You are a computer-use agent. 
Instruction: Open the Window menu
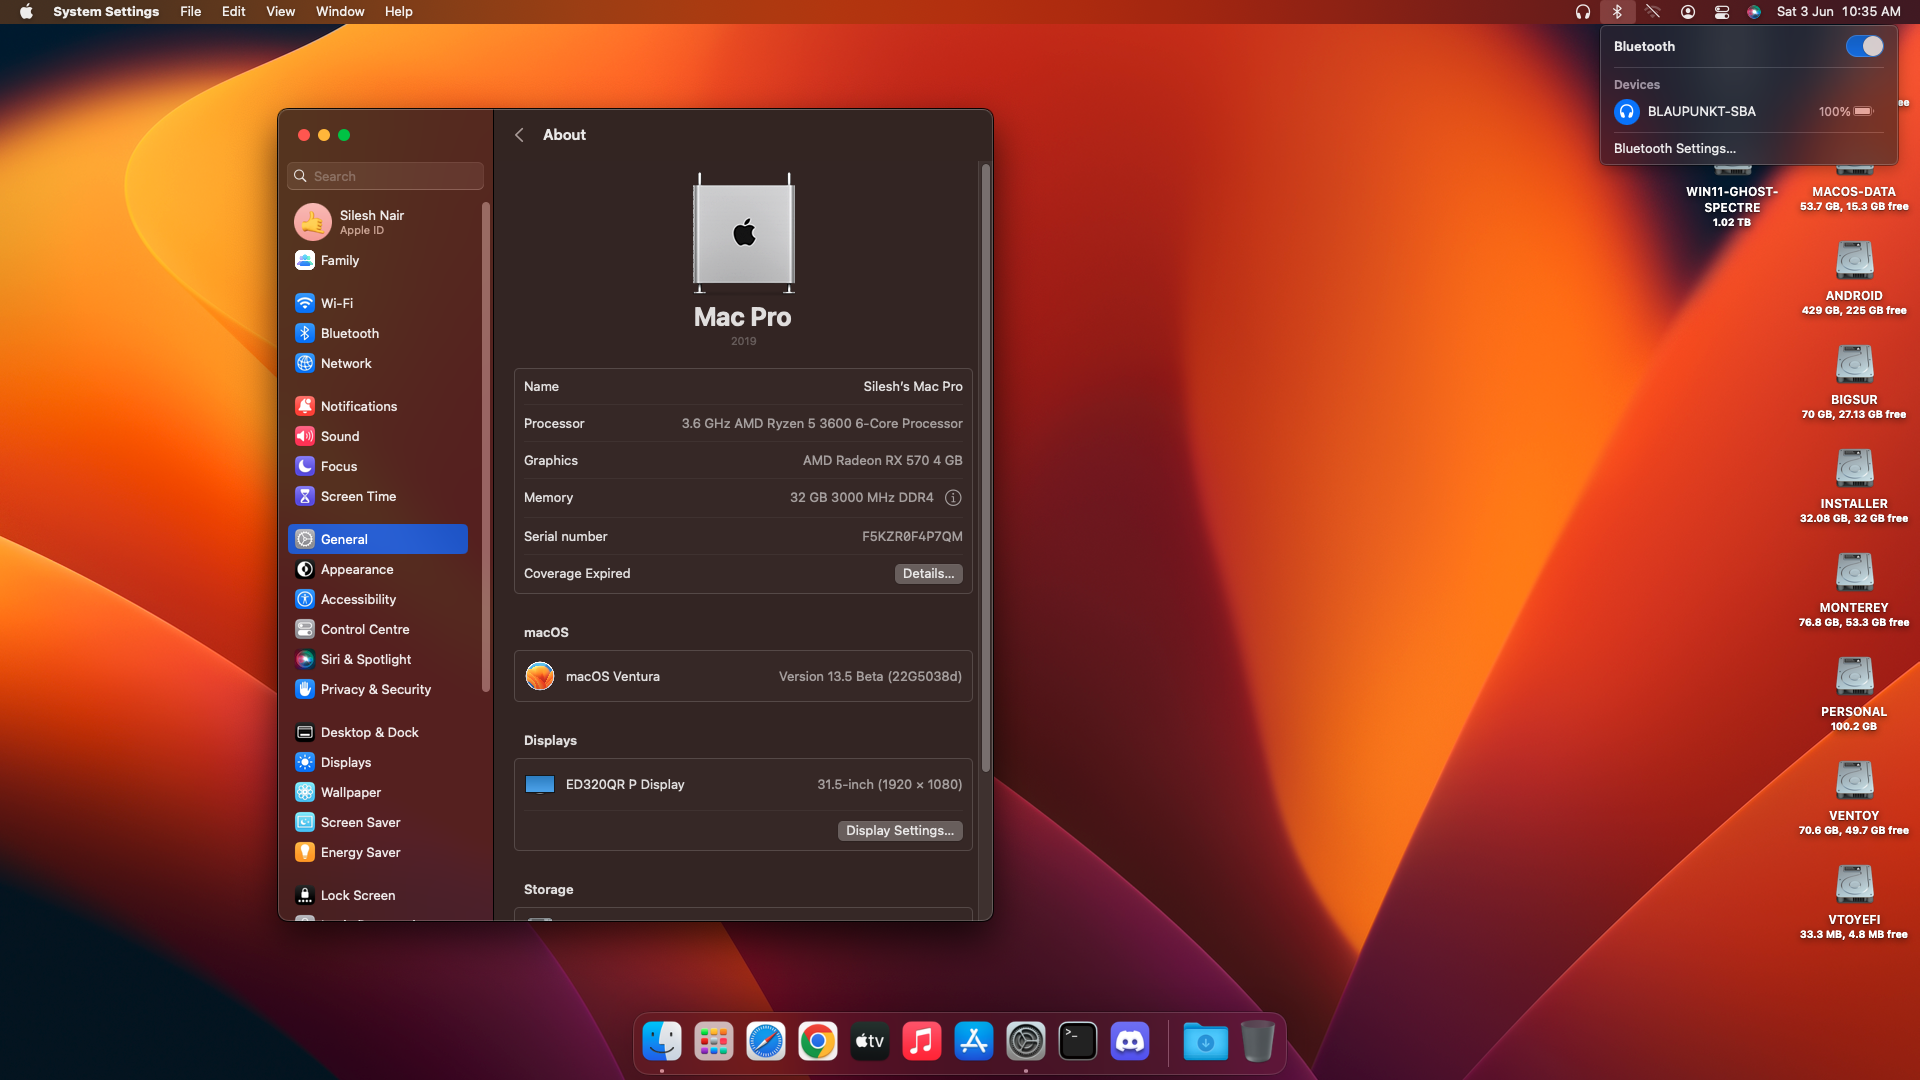point(339,11)
